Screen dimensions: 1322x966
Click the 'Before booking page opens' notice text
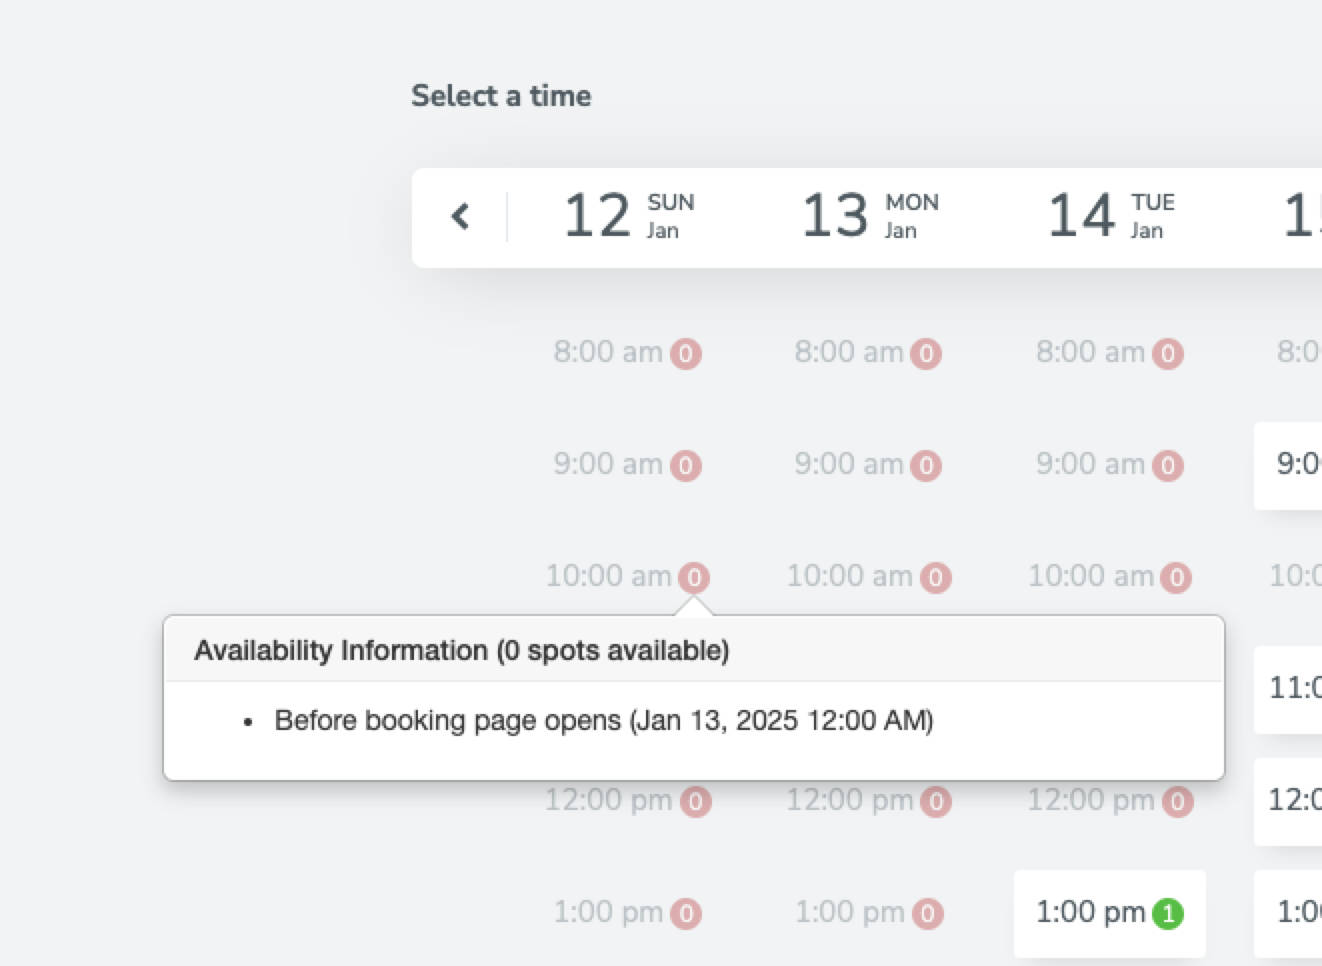coord(604,720)
